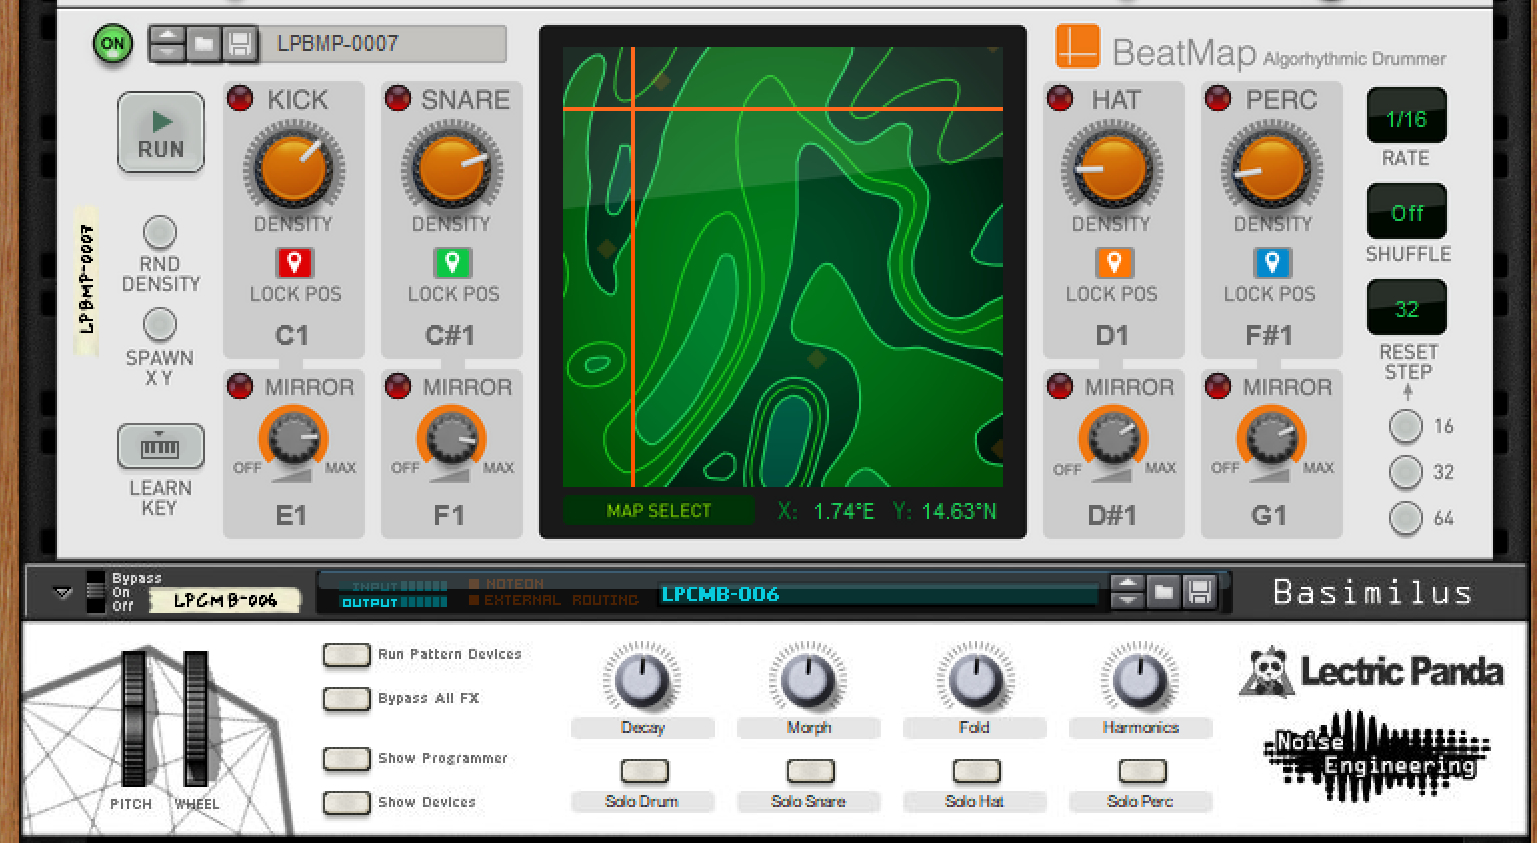Toggle the Bypass All FX button
Viewport: 1537px width, 843px height.
click(x=346, y=699)
